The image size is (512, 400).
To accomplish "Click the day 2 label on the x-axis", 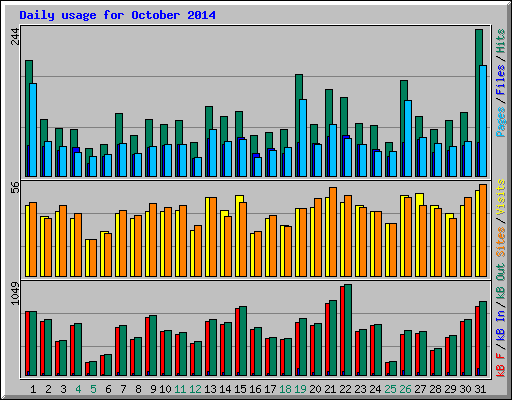I will click(48, 389).
